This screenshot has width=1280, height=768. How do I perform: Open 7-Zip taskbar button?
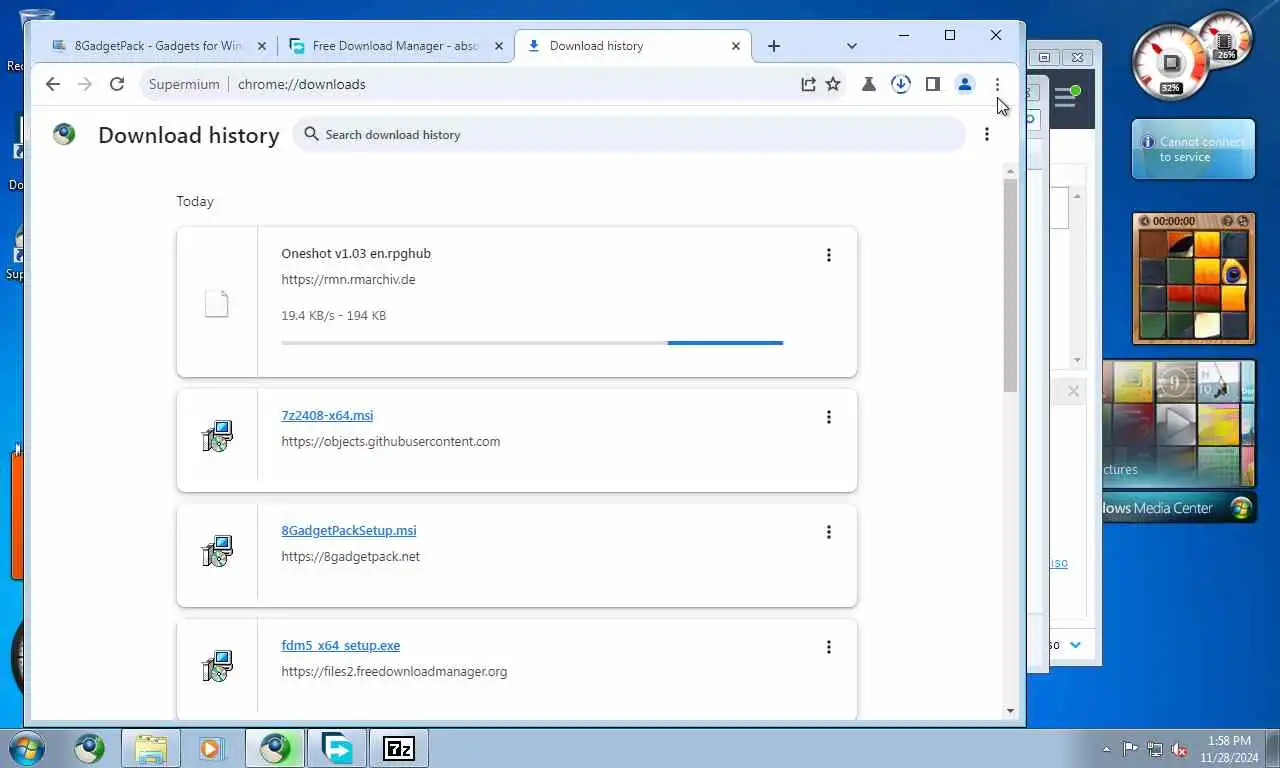[x=399, y=748]
